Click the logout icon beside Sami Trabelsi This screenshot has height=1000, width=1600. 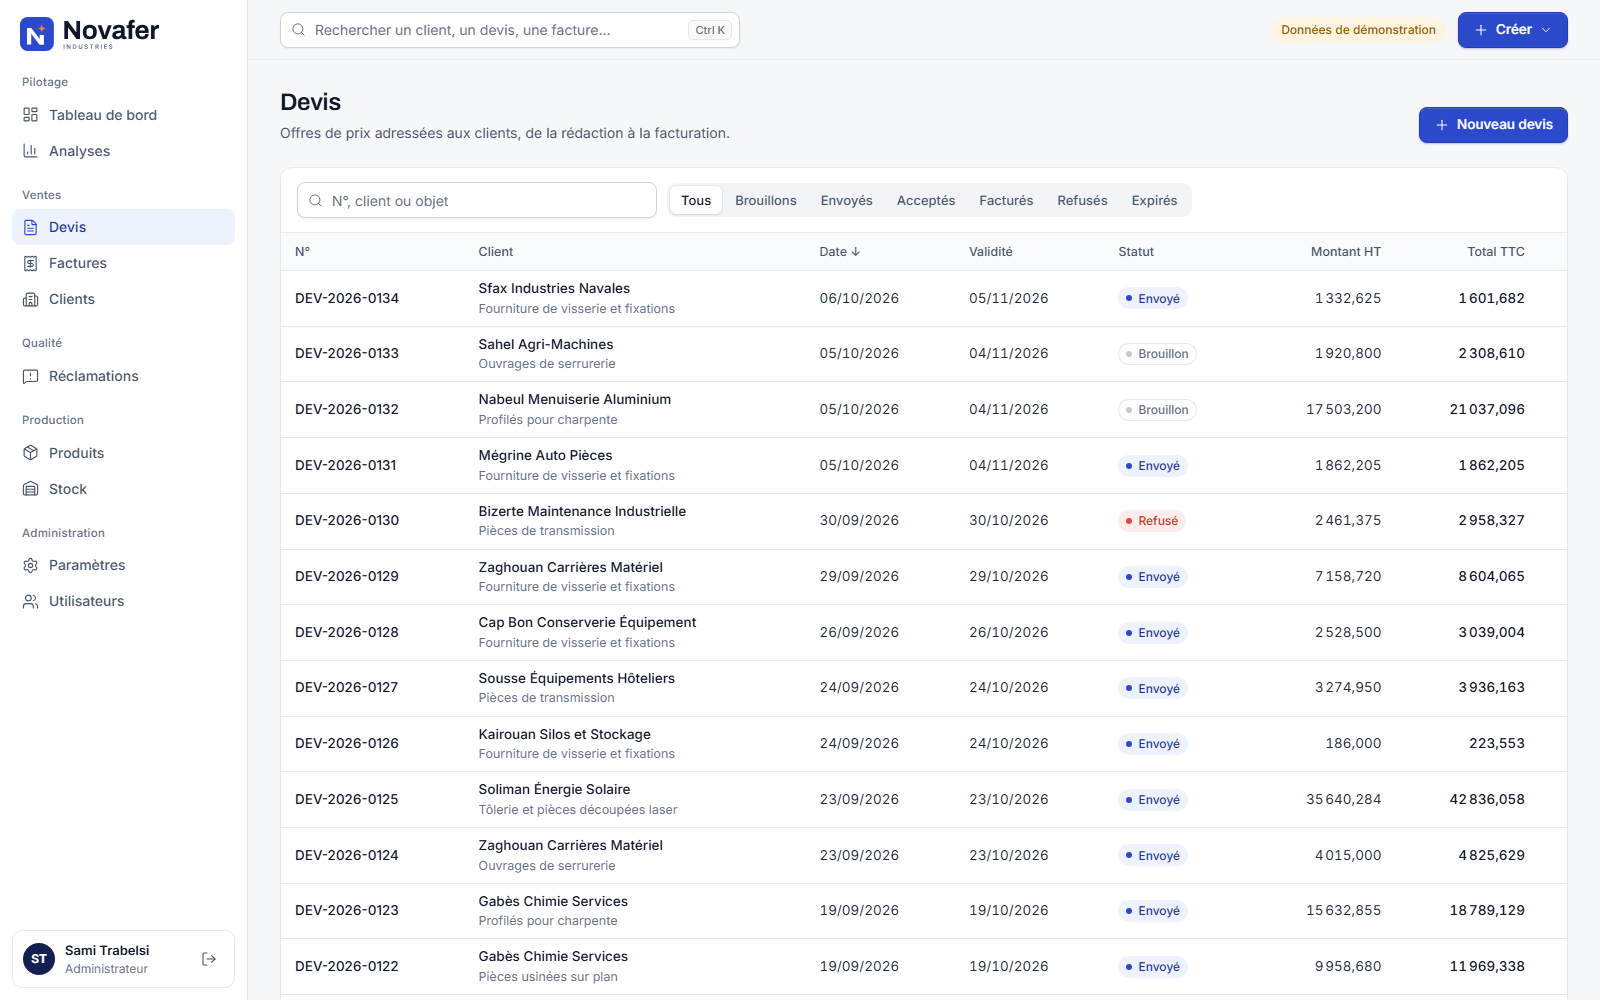(209, 959)
